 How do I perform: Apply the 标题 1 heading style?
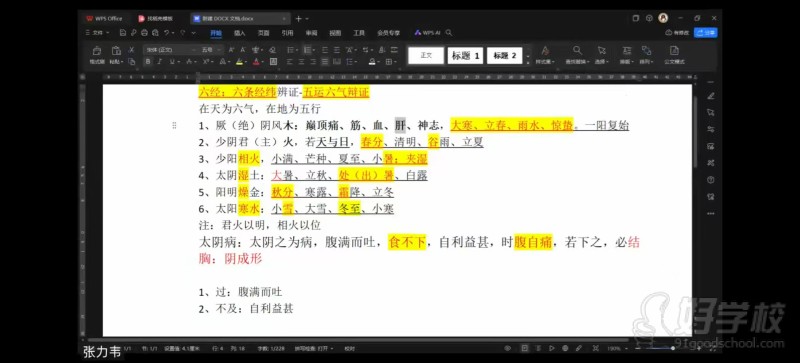tap(465, 56)
